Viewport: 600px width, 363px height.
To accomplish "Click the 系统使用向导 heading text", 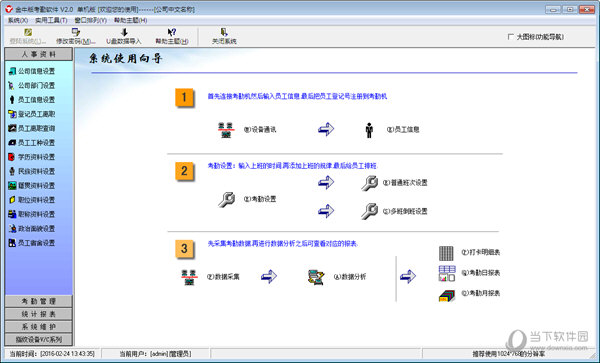I will click(x=126, y=59).
